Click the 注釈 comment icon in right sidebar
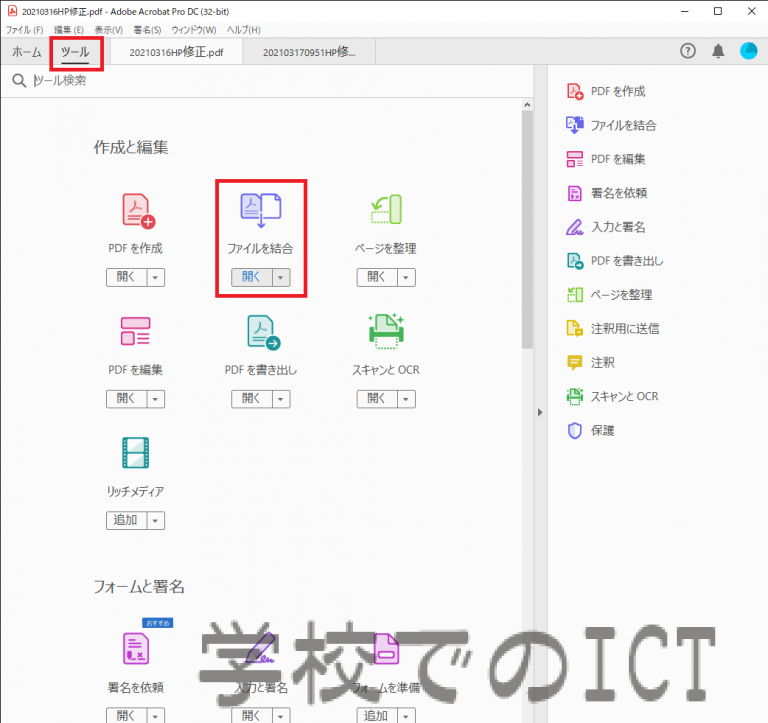The image size is (768, 723). point(575,362)
